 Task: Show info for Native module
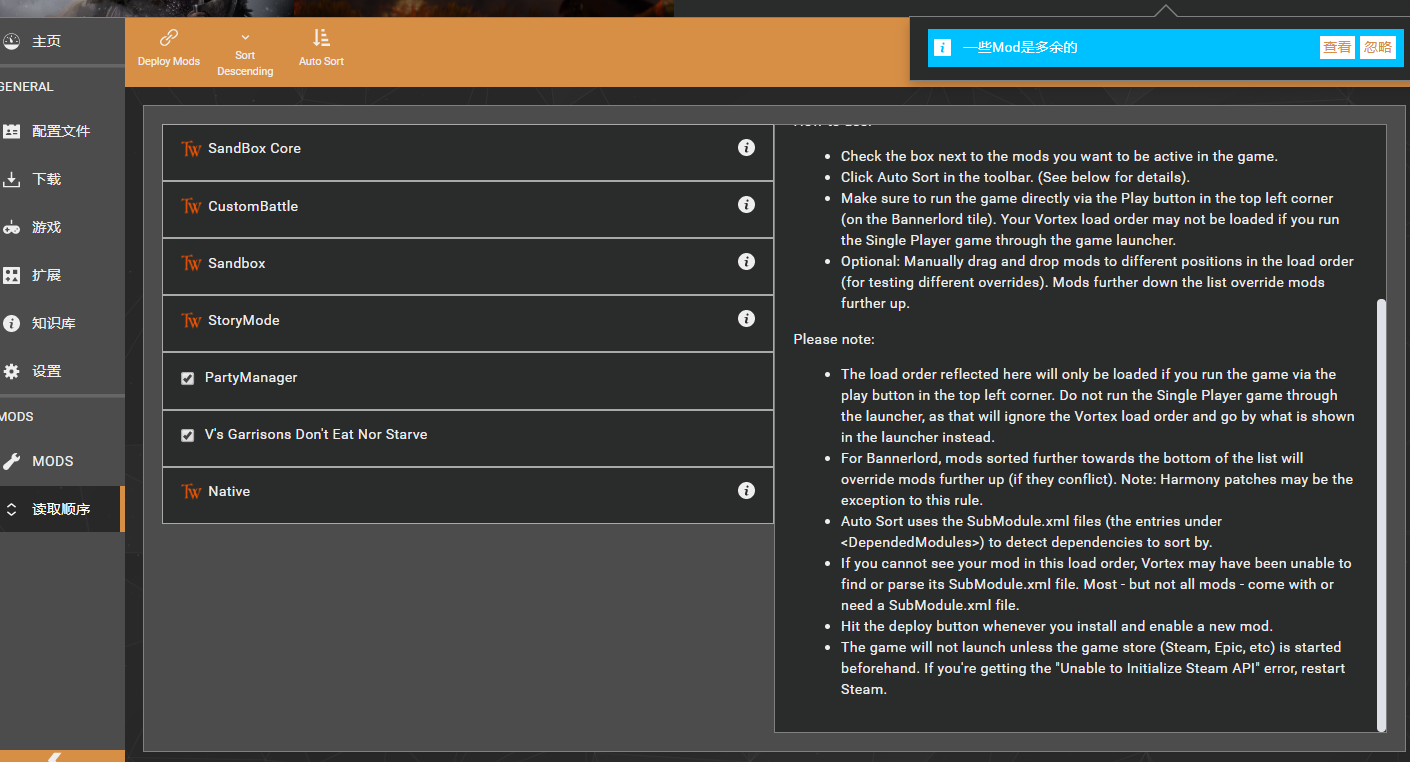[x=746, y=490]
